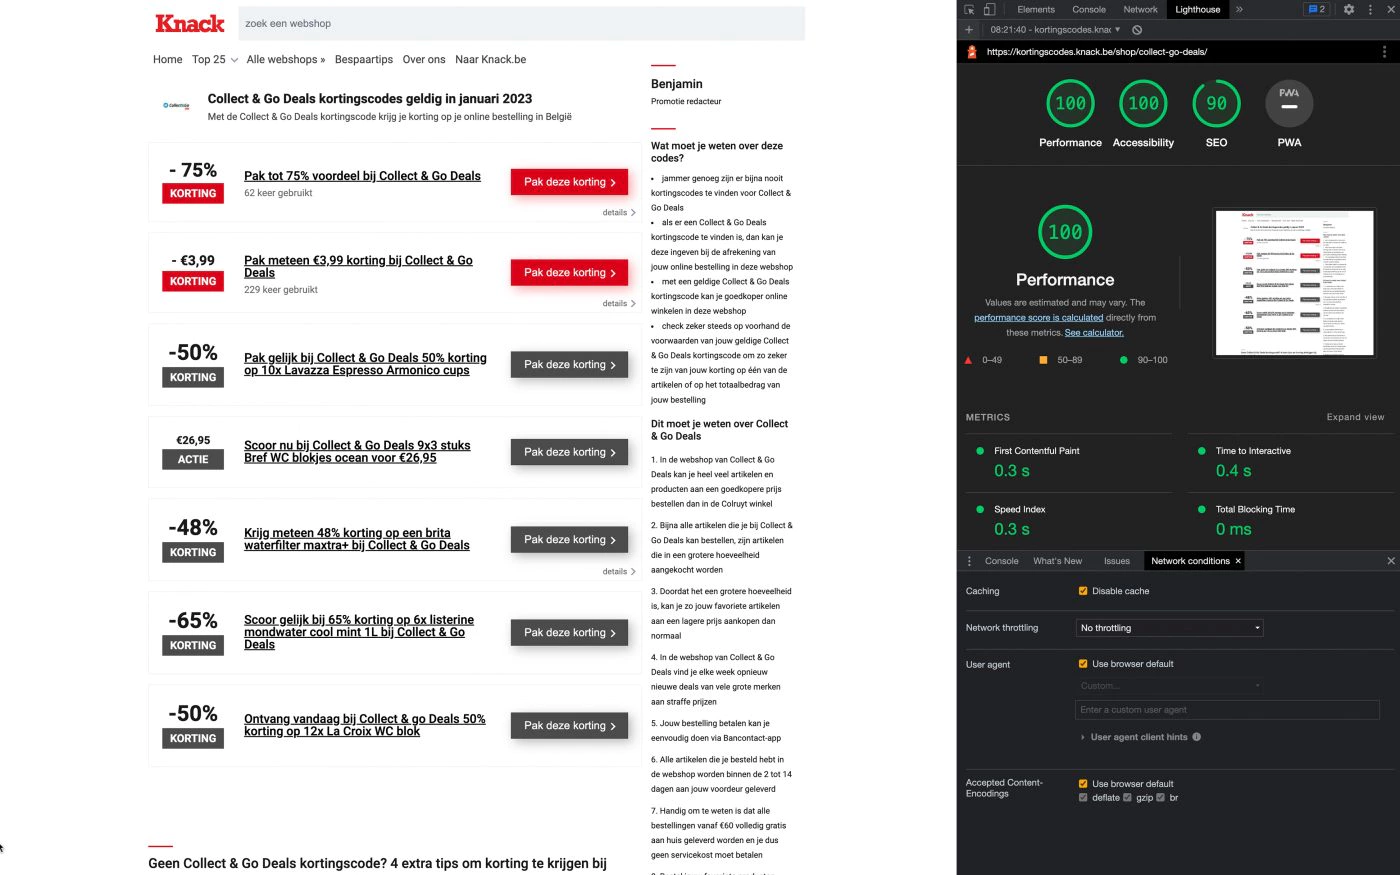Viewport: 1400px width, 875px height.
Task: Open the Issues drawer tab
Action: tap(1116, 561)
